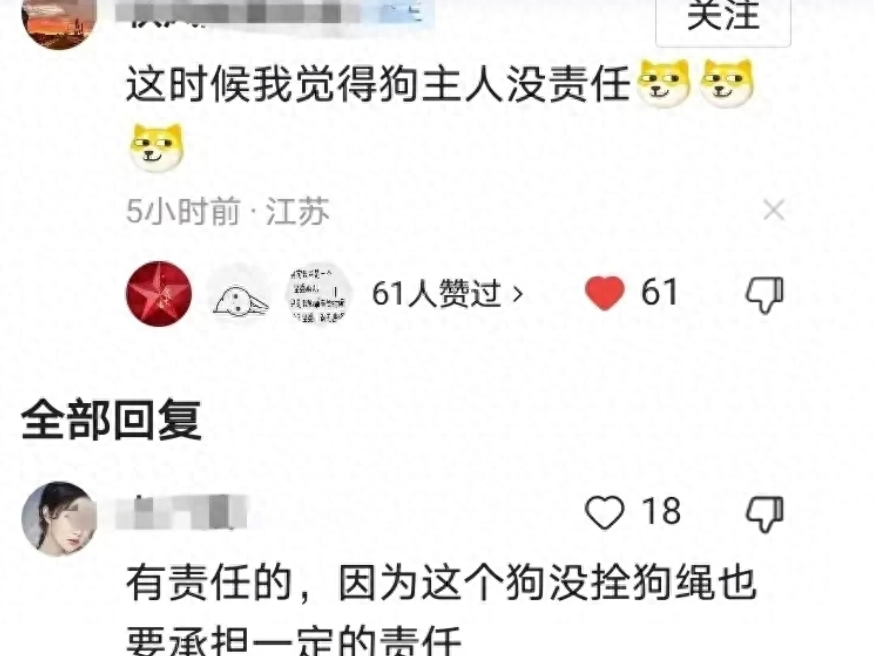
Task: Unlike the comment with red heart
Action: [605, 293]
